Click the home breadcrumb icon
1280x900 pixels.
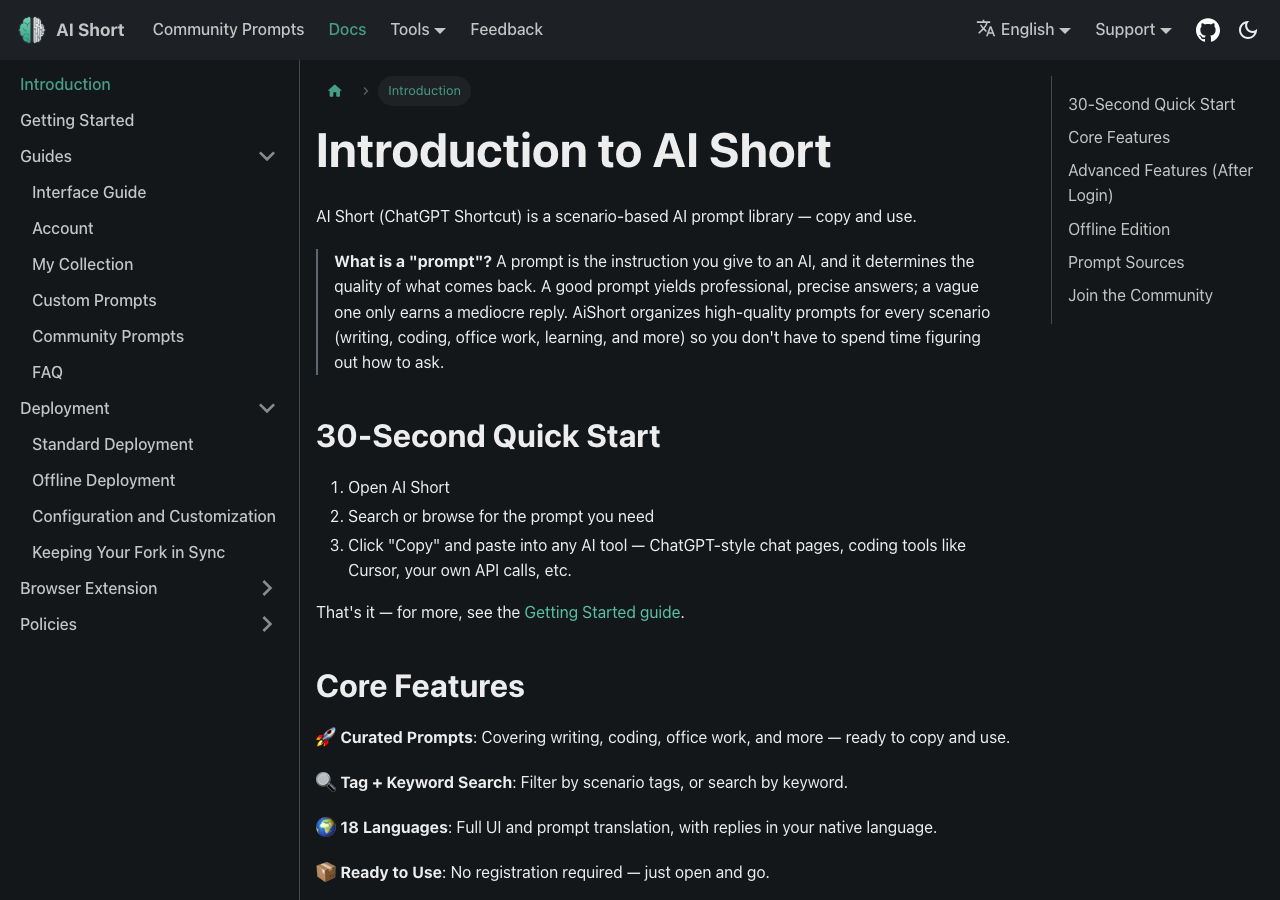(x=335, y=91)
